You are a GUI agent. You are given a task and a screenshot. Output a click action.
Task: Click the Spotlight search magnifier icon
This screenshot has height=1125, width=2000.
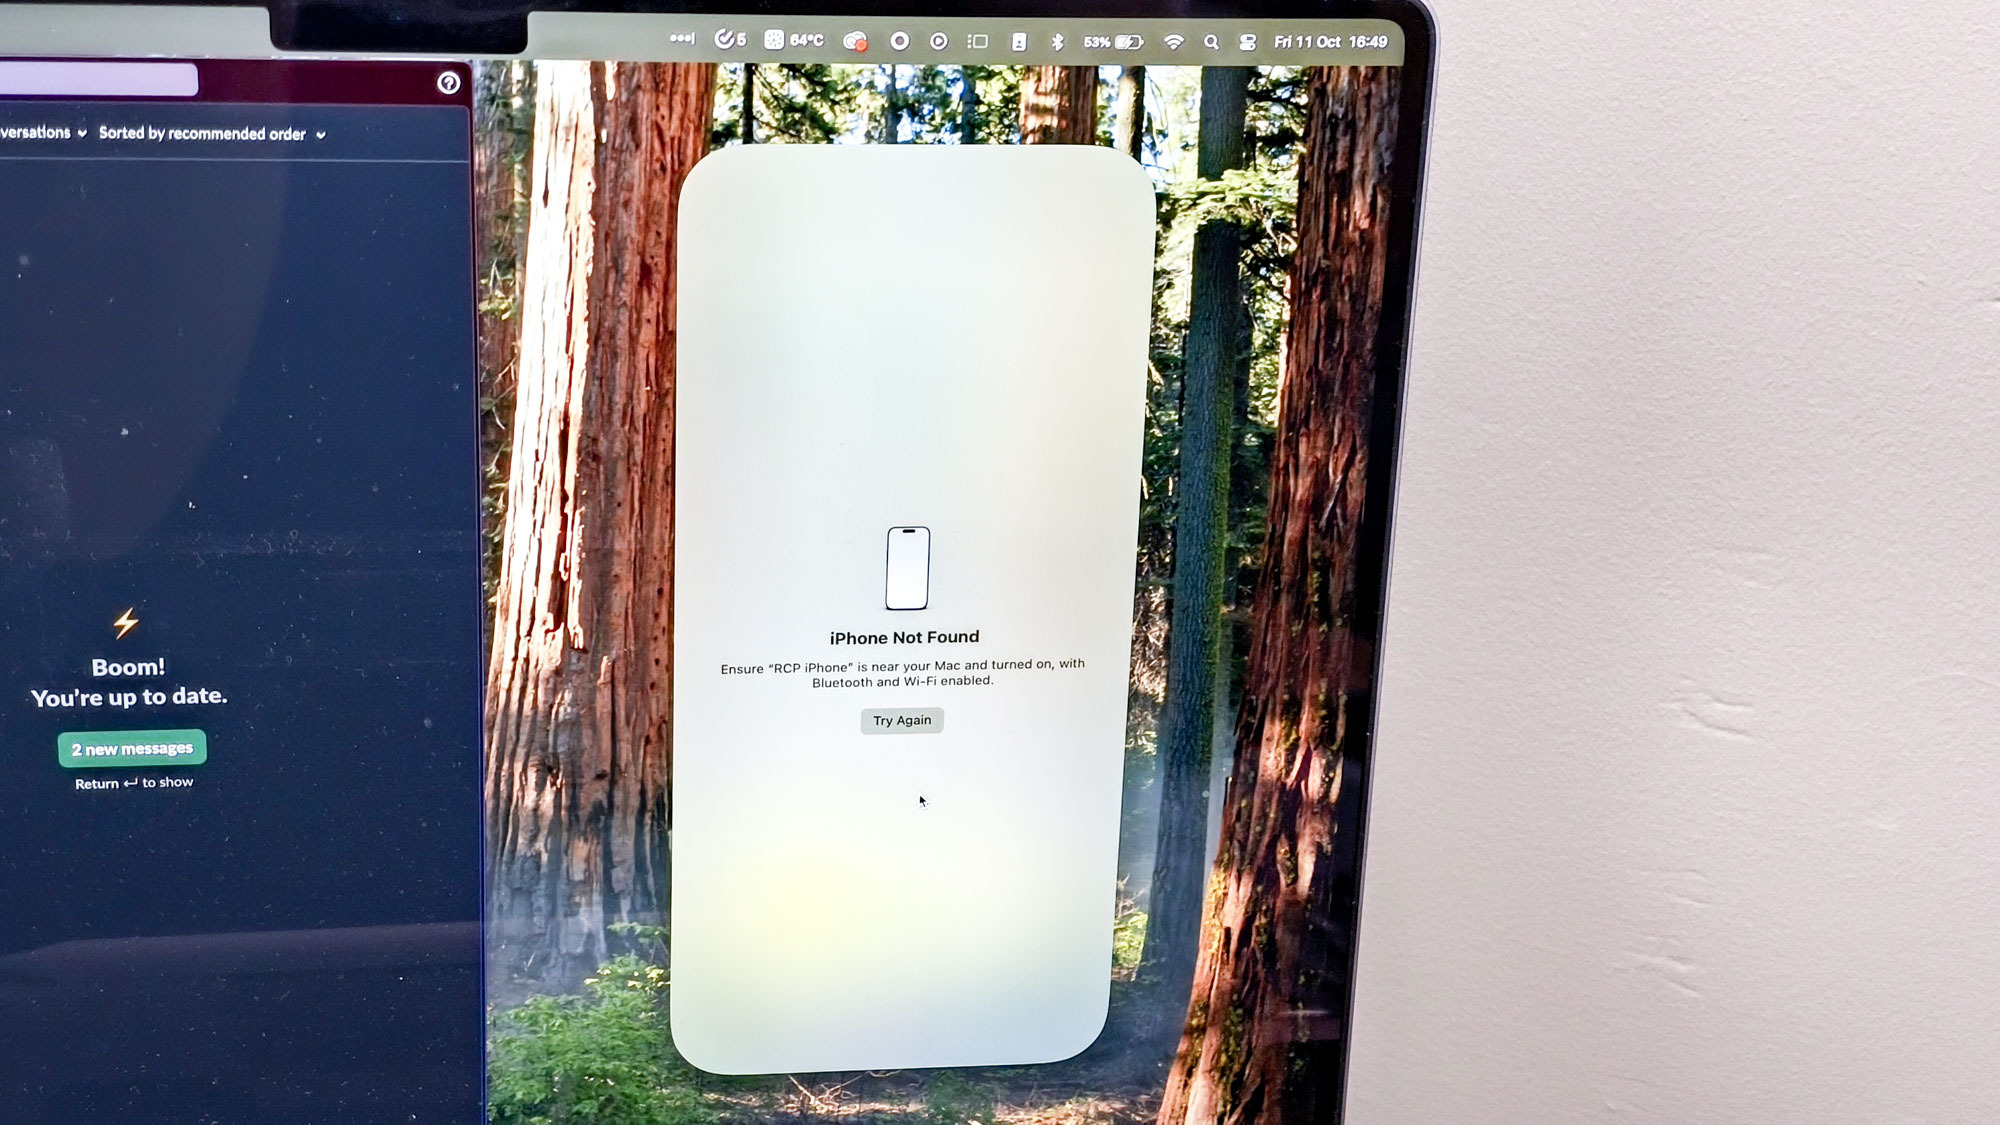click(1211, 42)
